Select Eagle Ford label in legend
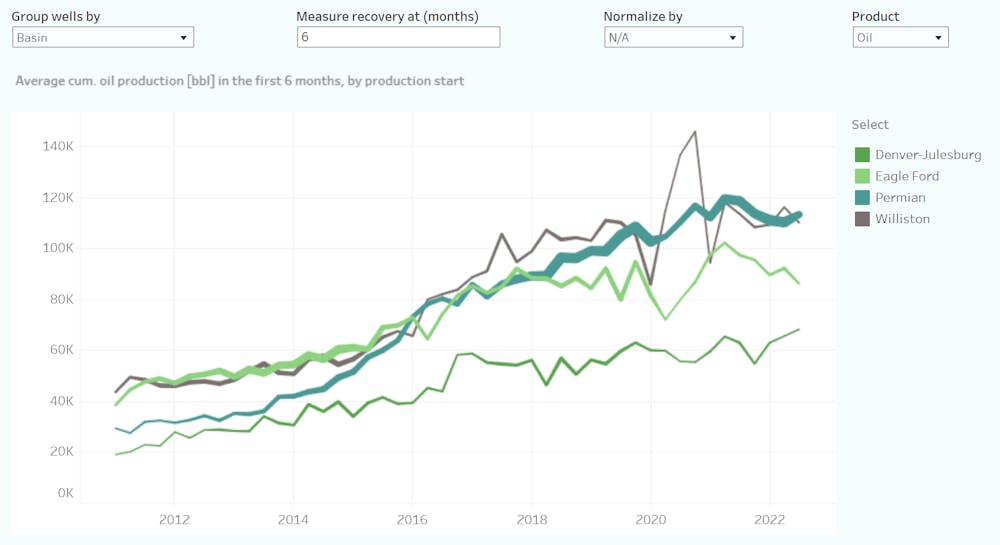This screenshot has height=545, width=1000. 907,176
